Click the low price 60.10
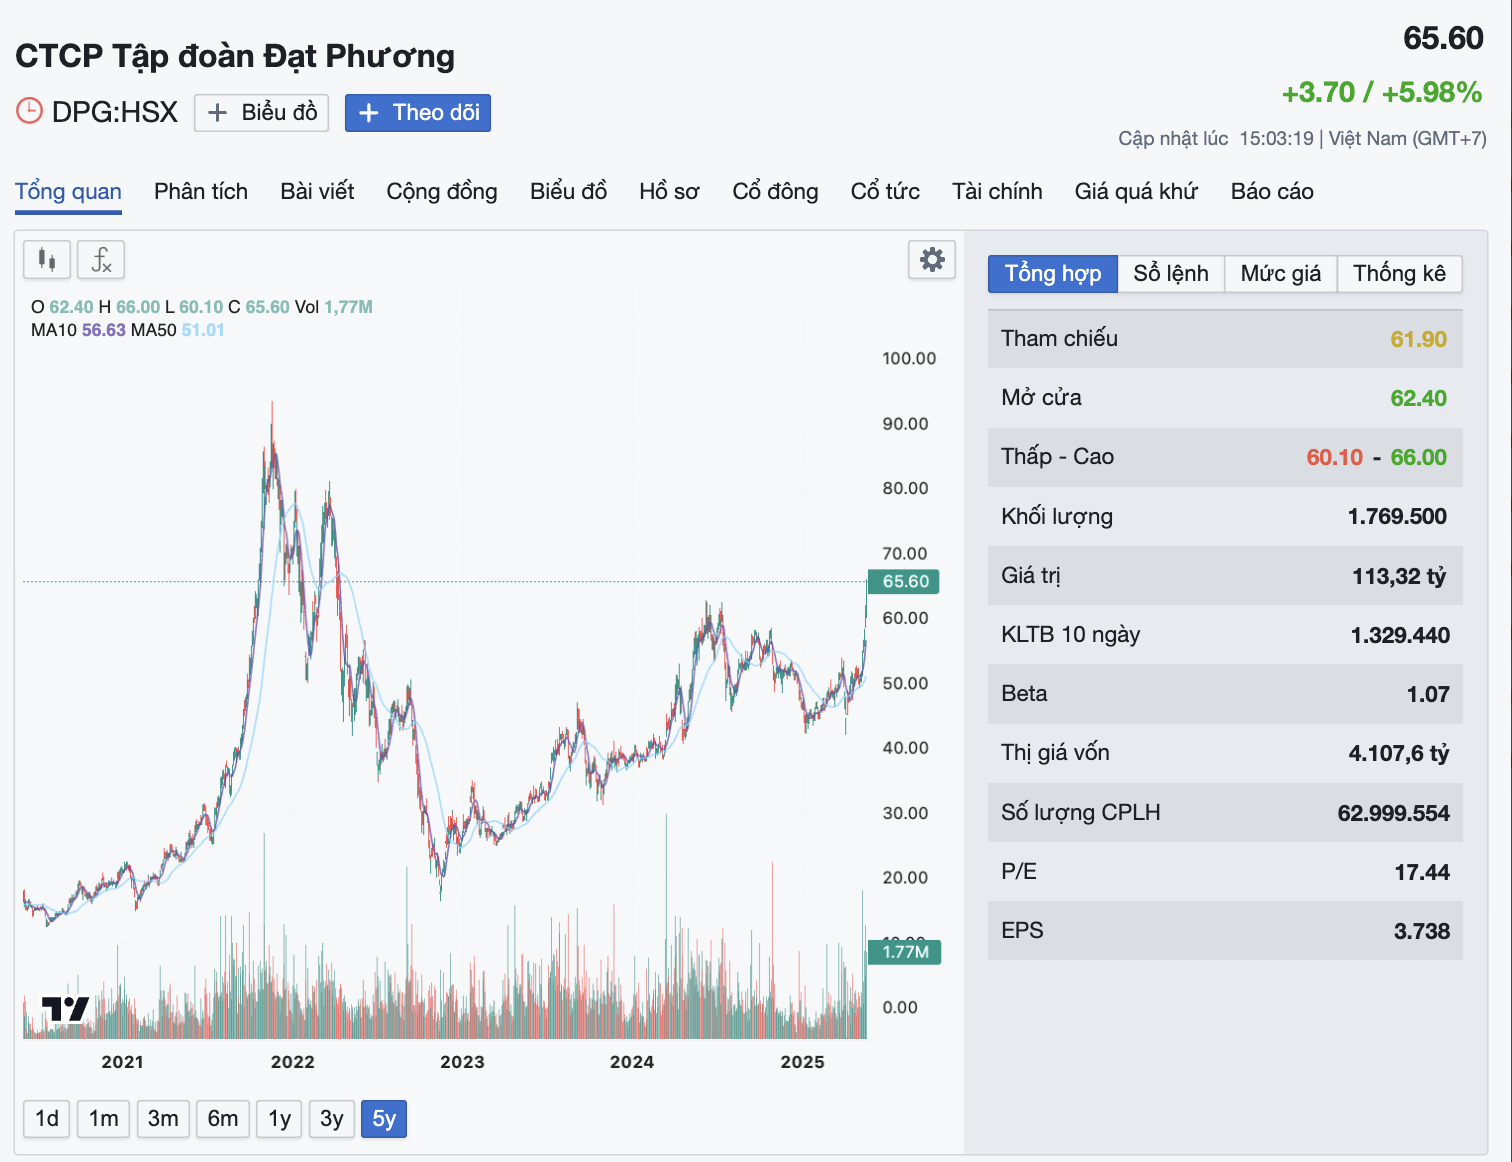Image resolution: width=1512 pixels, height=1162 pixels. point(1335,457)
